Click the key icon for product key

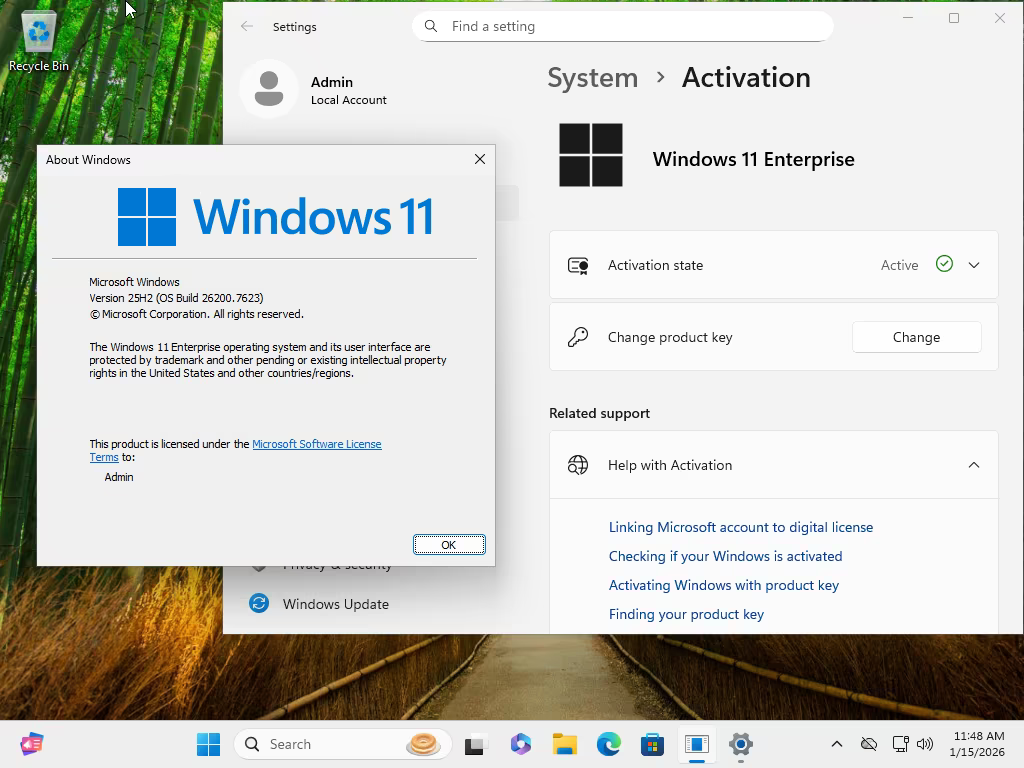click(x=578, y=337)
